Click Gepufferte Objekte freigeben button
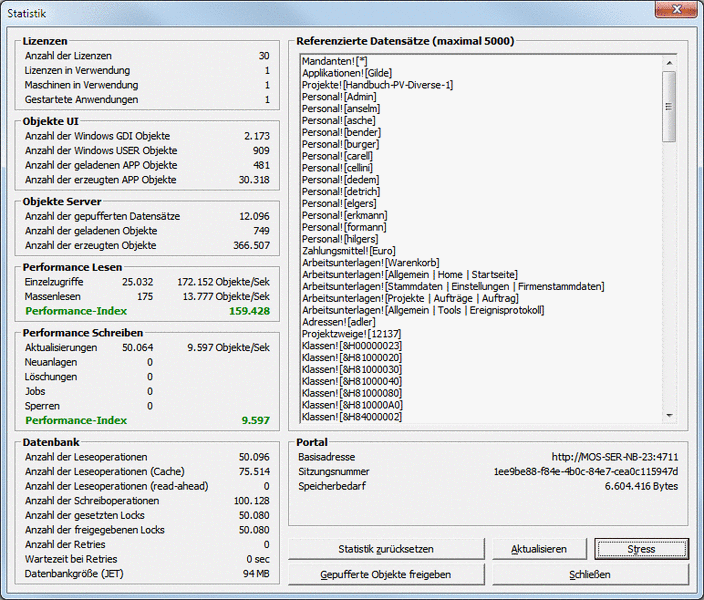Screen dimensions: 704x600 pos(386,574)
